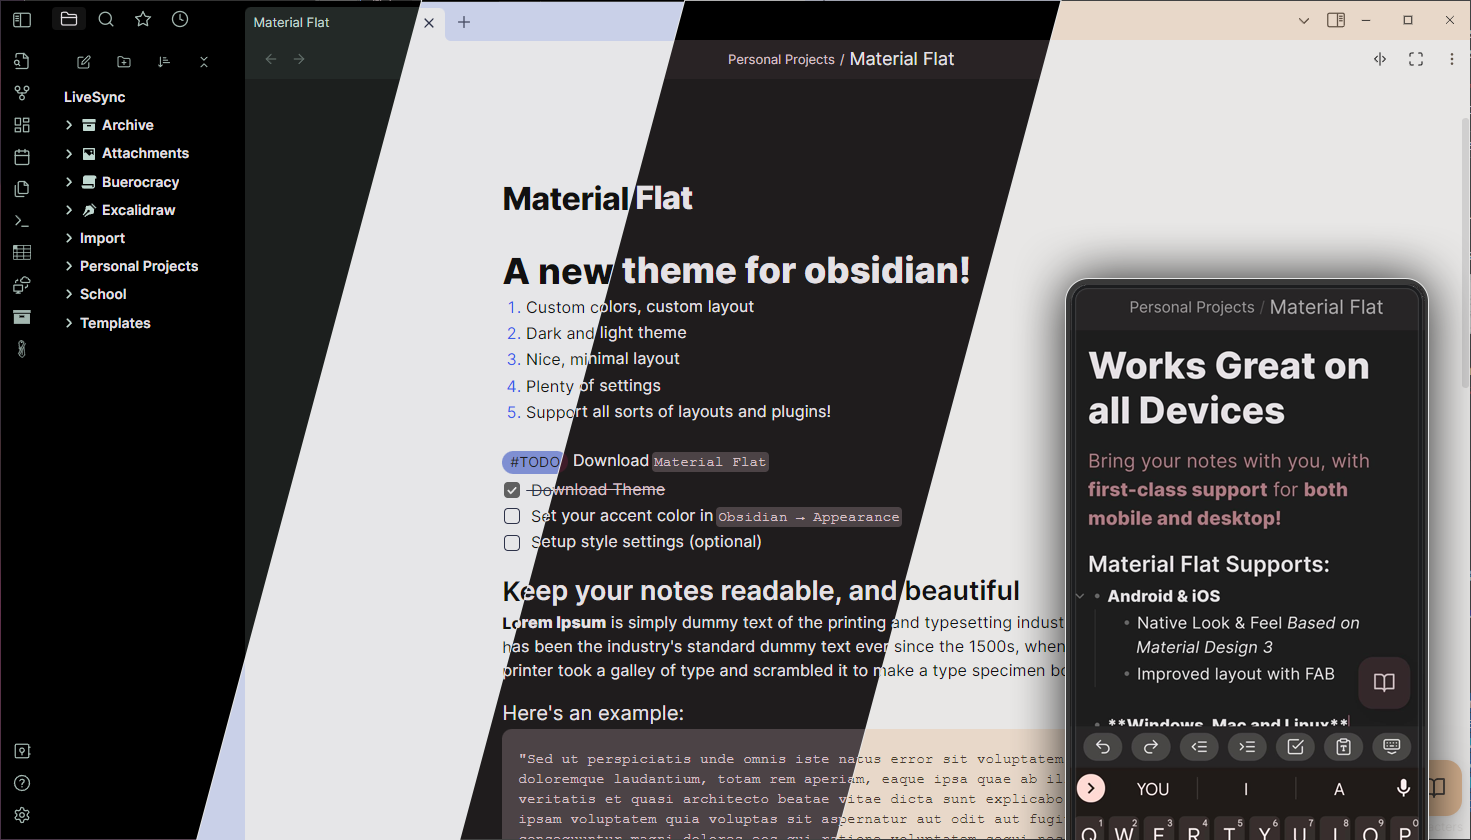The height and width of the screenshot is (840, 1471).
Task: Click the archive box ribbon icon
Action: pos(22,317)
